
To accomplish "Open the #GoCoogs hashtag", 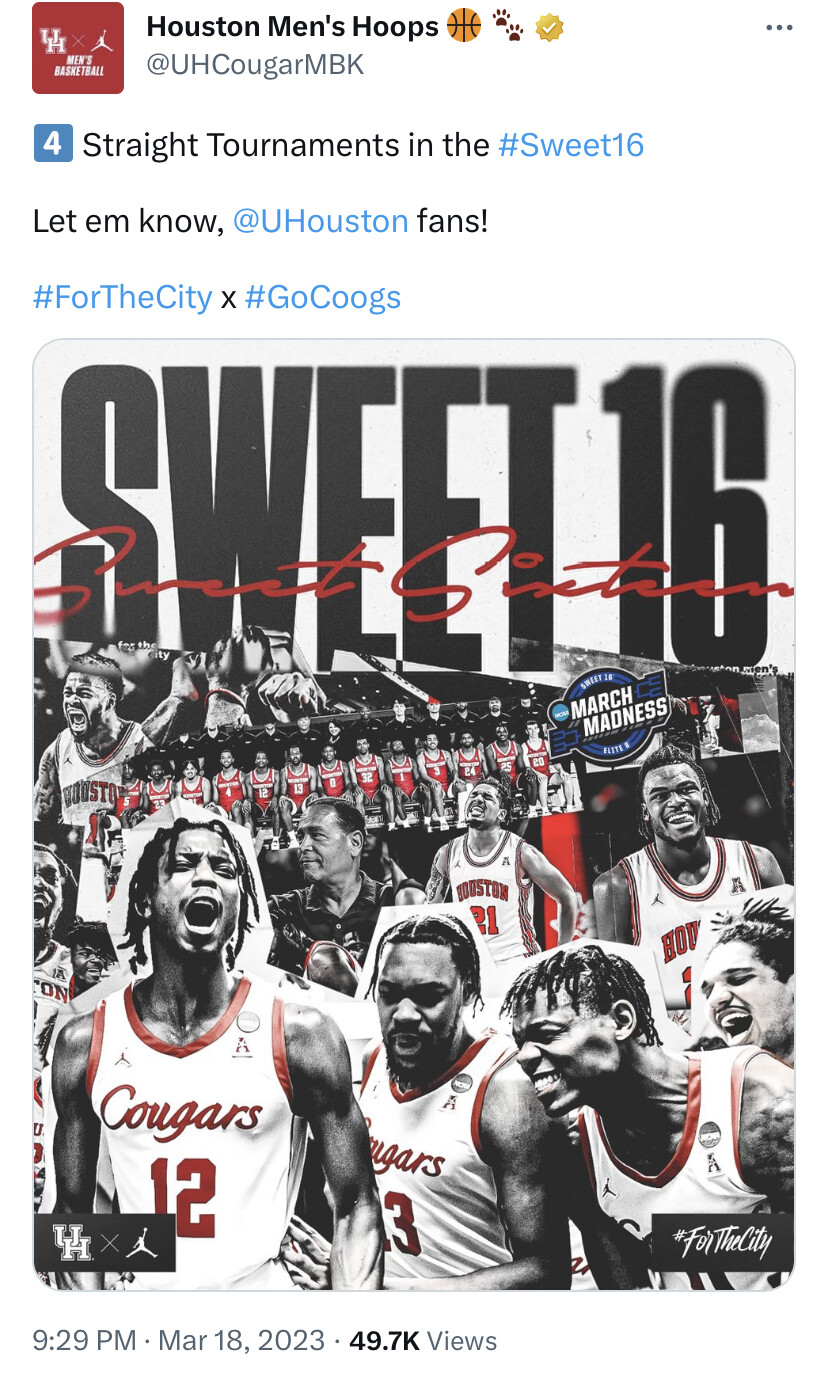I will [322, 297].
